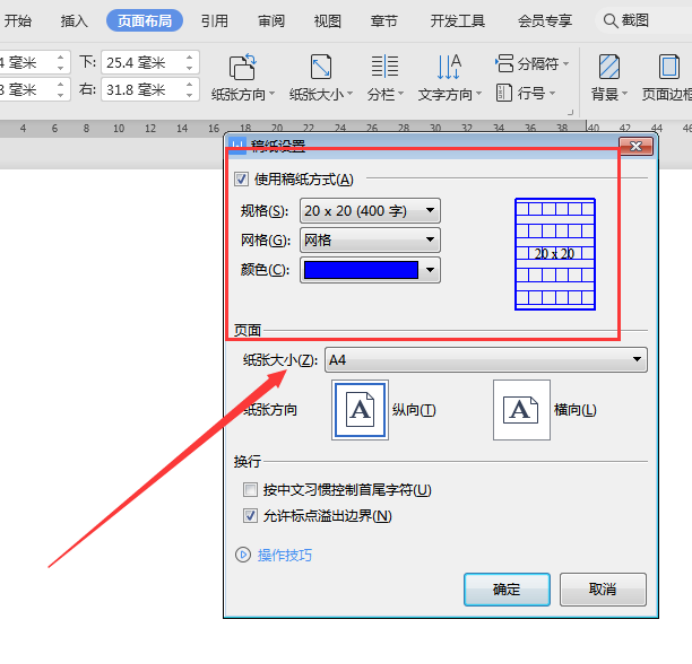692x664 pixels.
Task: Switch to the 开始 tab
Action: [17, 21]
